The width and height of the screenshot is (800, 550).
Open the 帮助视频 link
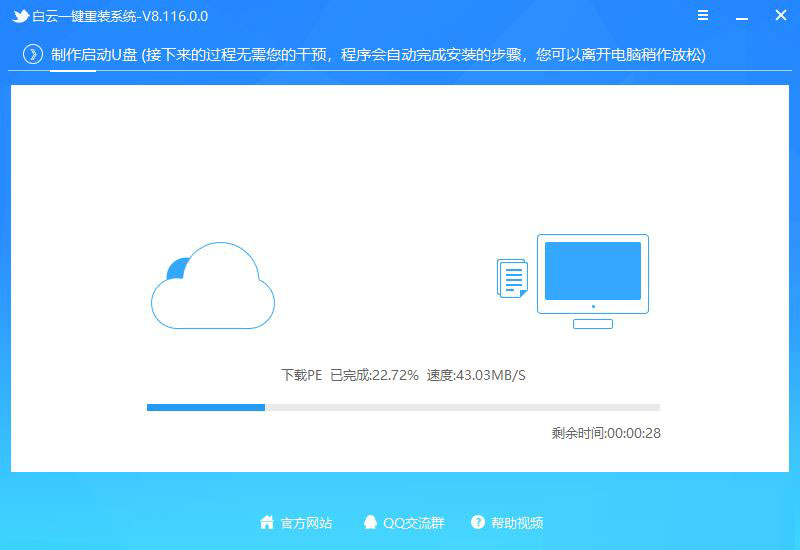517,523
